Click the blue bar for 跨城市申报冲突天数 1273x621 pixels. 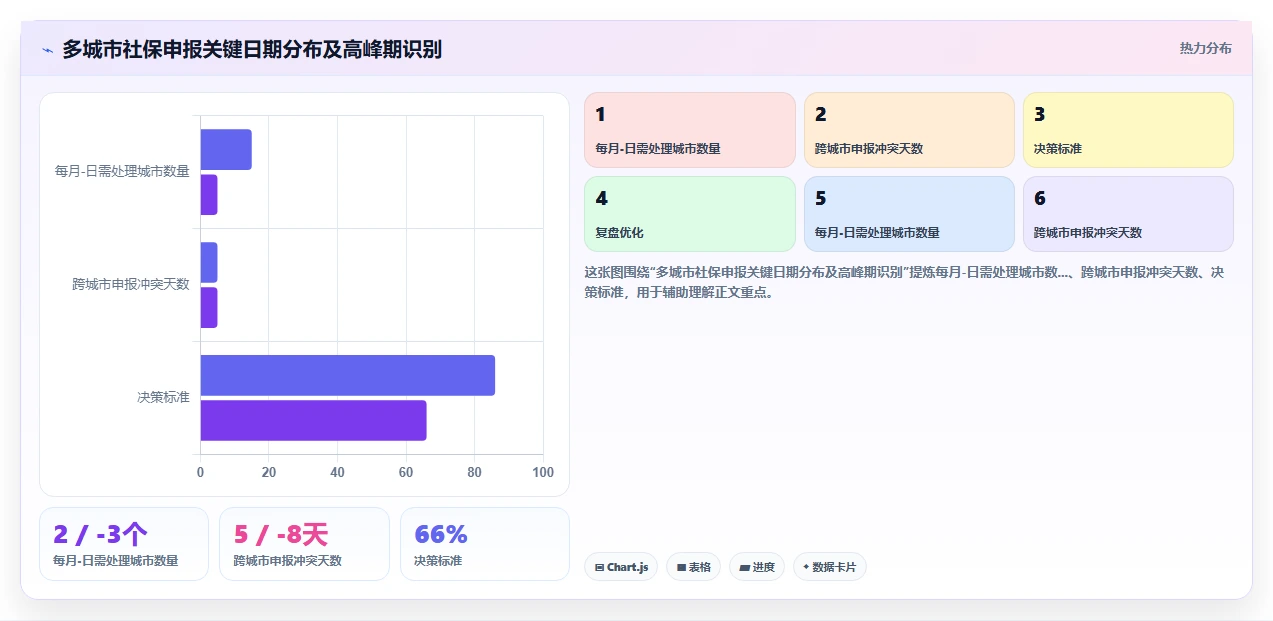click(x=209, y=262)
